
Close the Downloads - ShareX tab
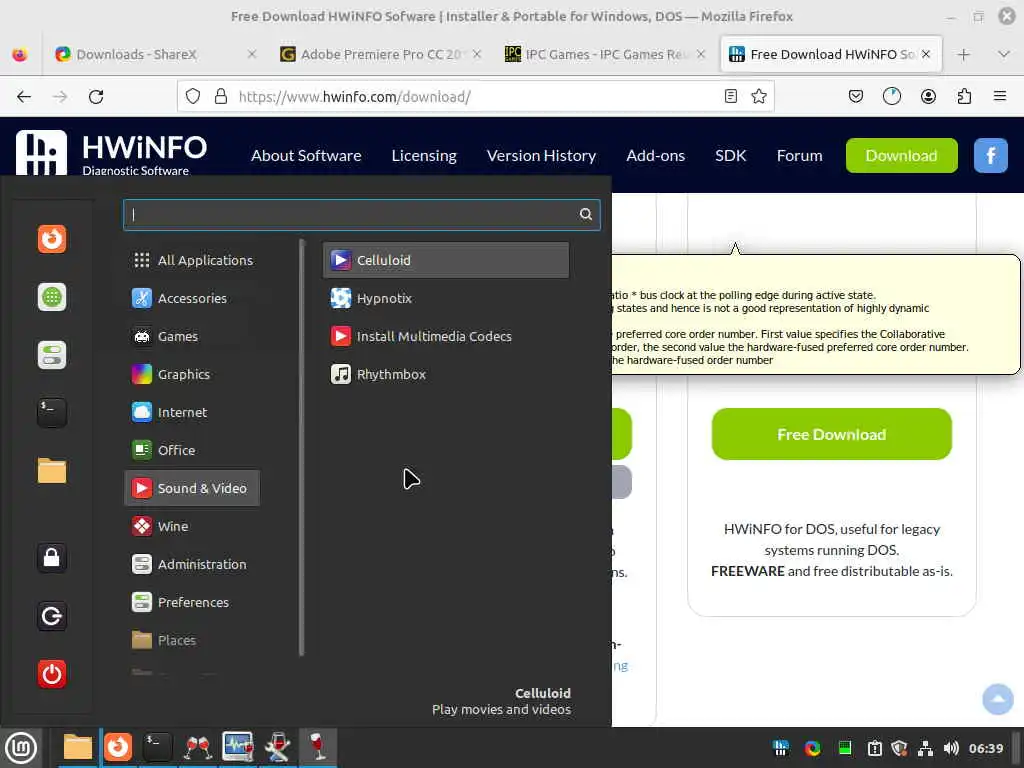point(251,54)
